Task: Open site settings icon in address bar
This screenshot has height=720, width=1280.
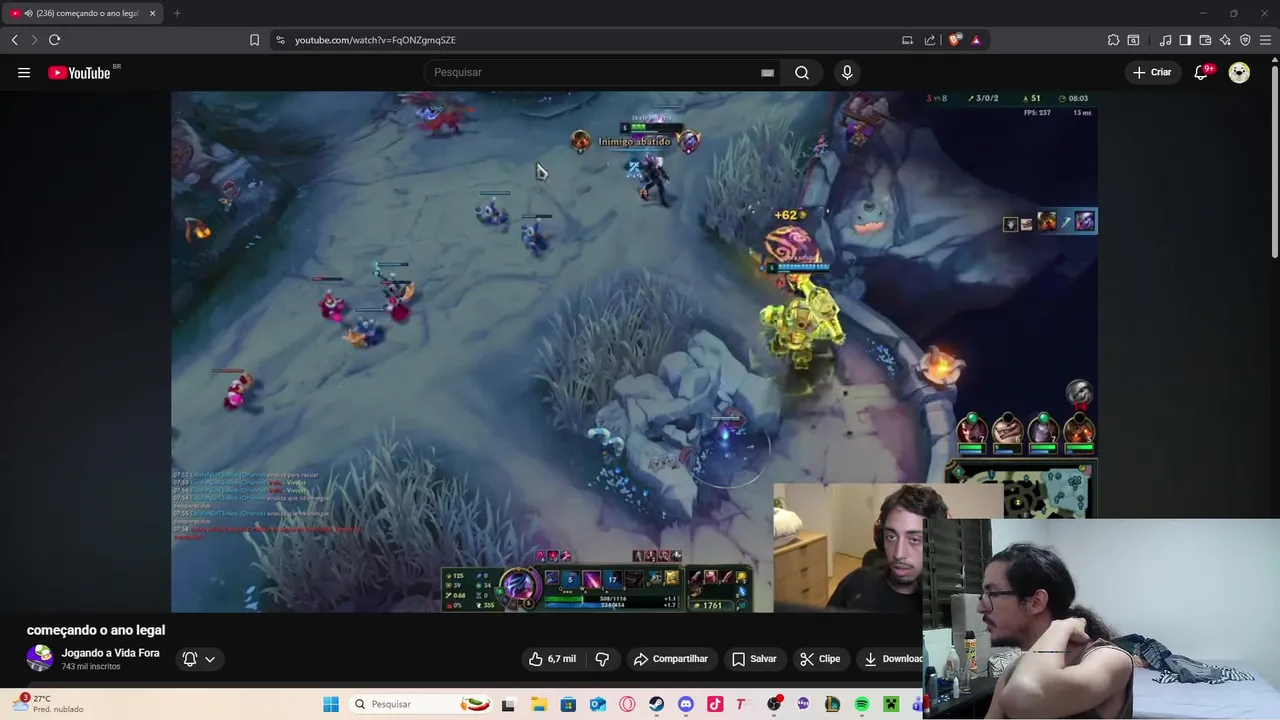Action: coord(280,40)
